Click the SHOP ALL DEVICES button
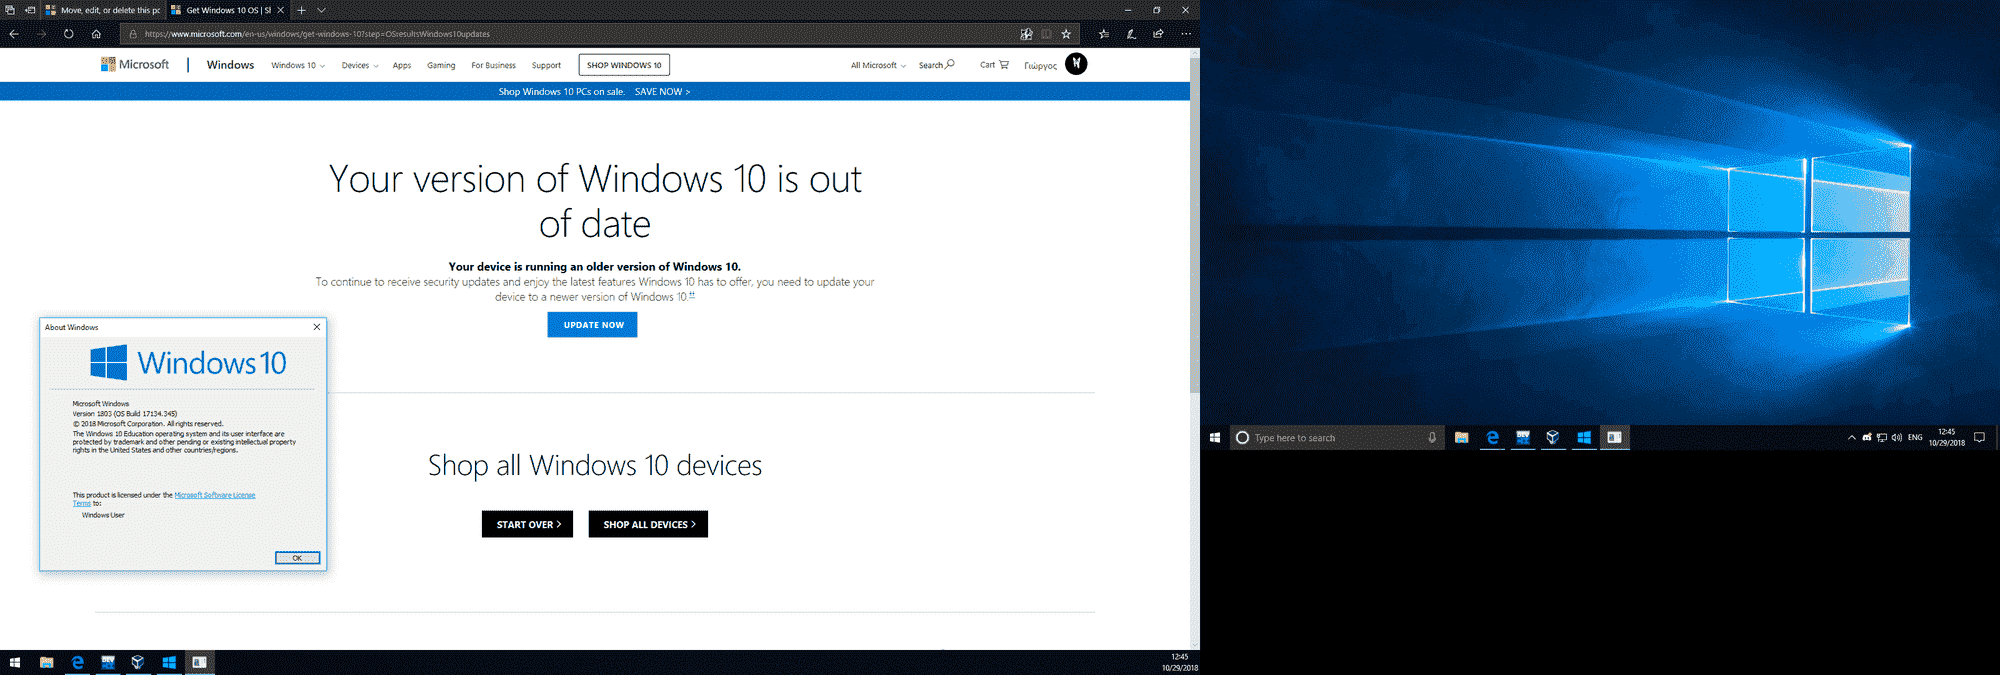The height and width of the screenshot is (675, 2000). pos(648,524)
